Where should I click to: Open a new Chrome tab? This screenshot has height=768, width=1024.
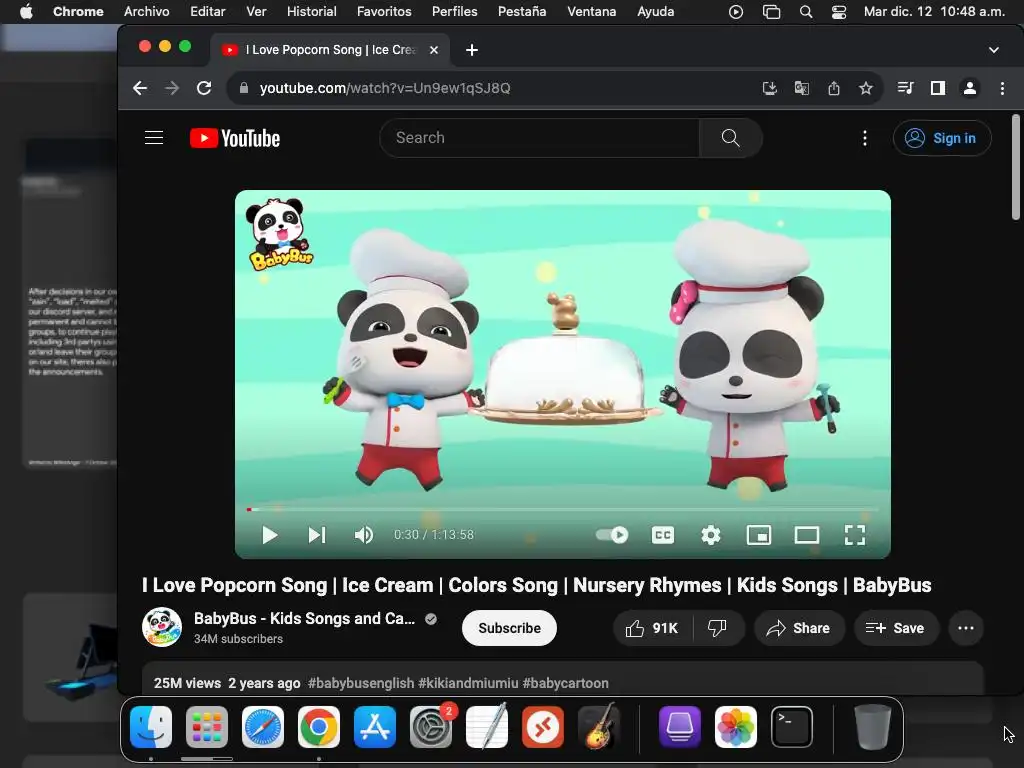[x=472, y=50]
